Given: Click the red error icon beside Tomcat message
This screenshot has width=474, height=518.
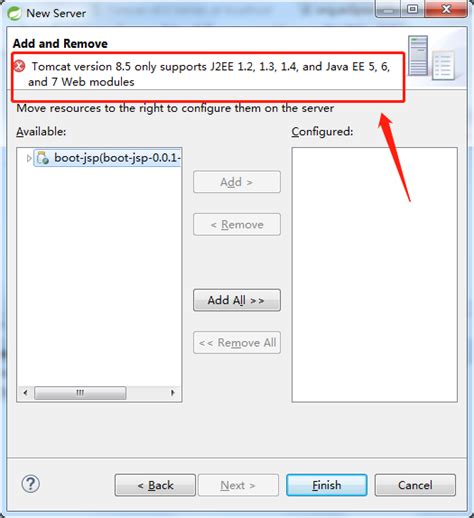Looking at the screenshot, I should click(19, 66).
